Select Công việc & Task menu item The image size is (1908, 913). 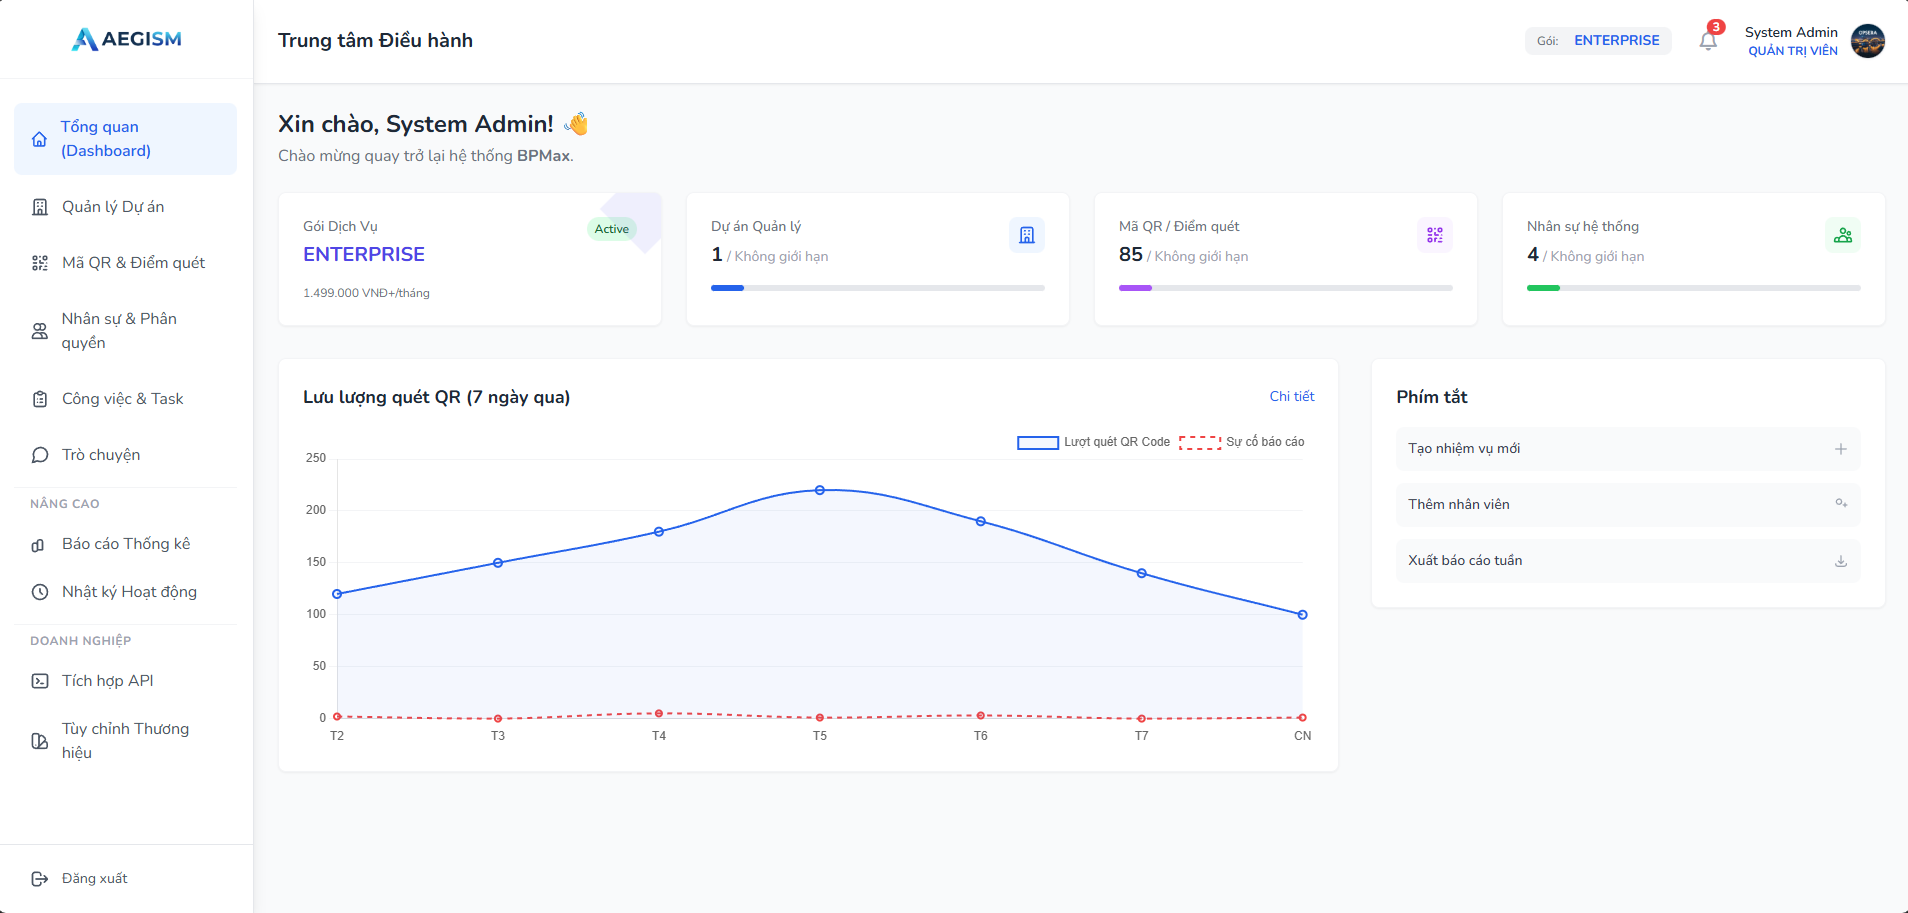pos(122,399)
